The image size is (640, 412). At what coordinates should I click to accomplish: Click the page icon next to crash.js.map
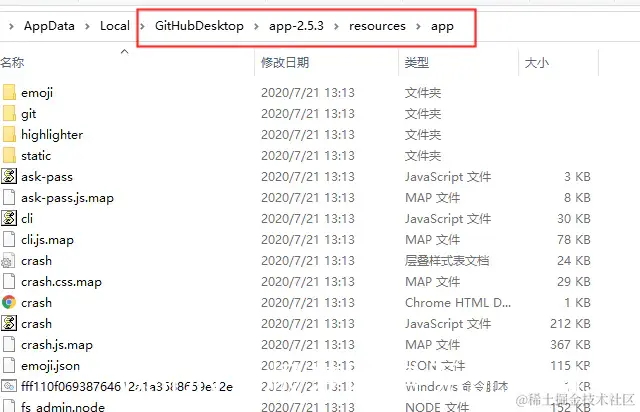(x=9, y=345)
